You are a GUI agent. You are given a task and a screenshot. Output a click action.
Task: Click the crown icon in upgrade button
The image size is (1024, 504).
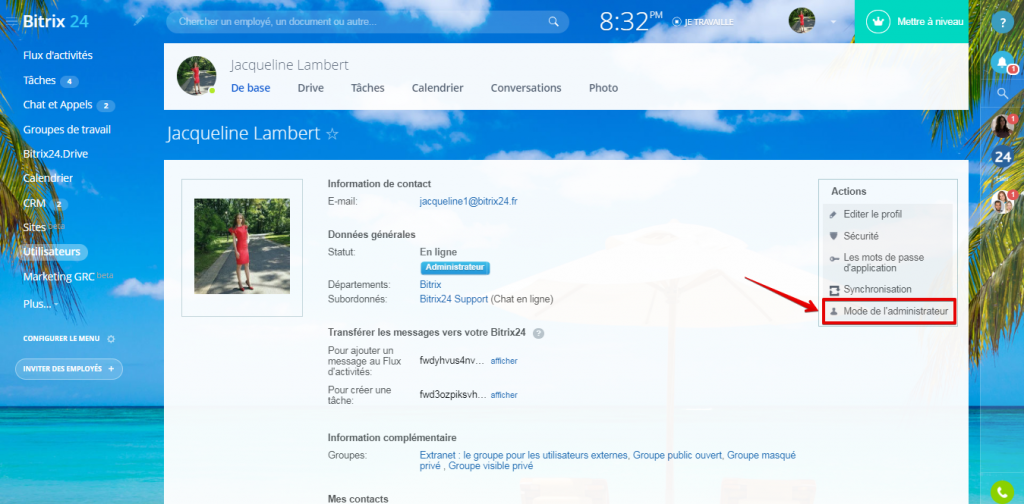(x=878, y=22)
